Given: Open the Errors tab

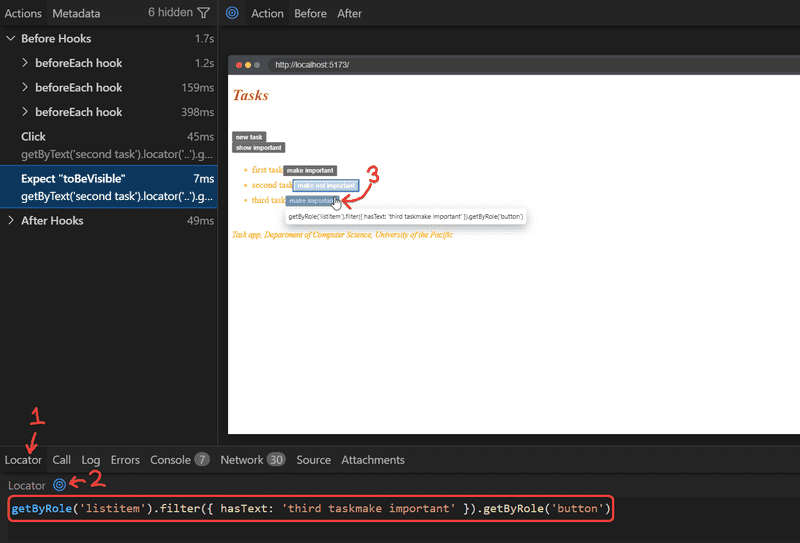Looking at the screenshot, I should pos(125,460).
